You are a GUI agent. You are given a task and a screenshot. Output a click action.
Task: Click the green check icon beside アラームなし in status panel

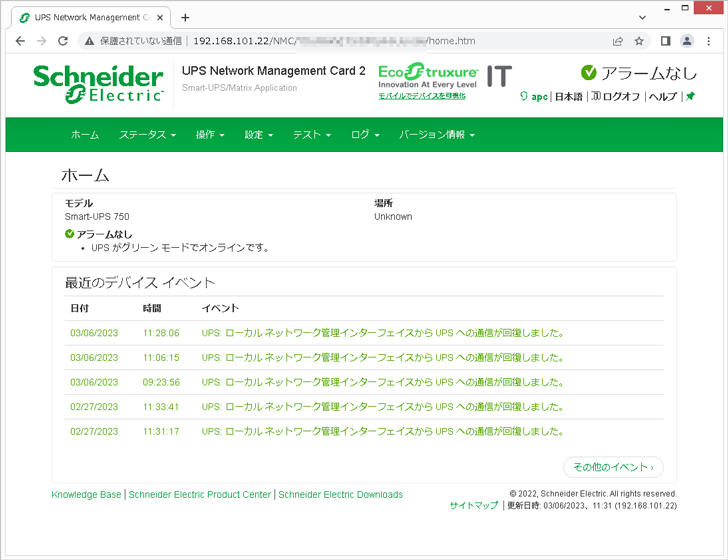[x=70, y=234]
